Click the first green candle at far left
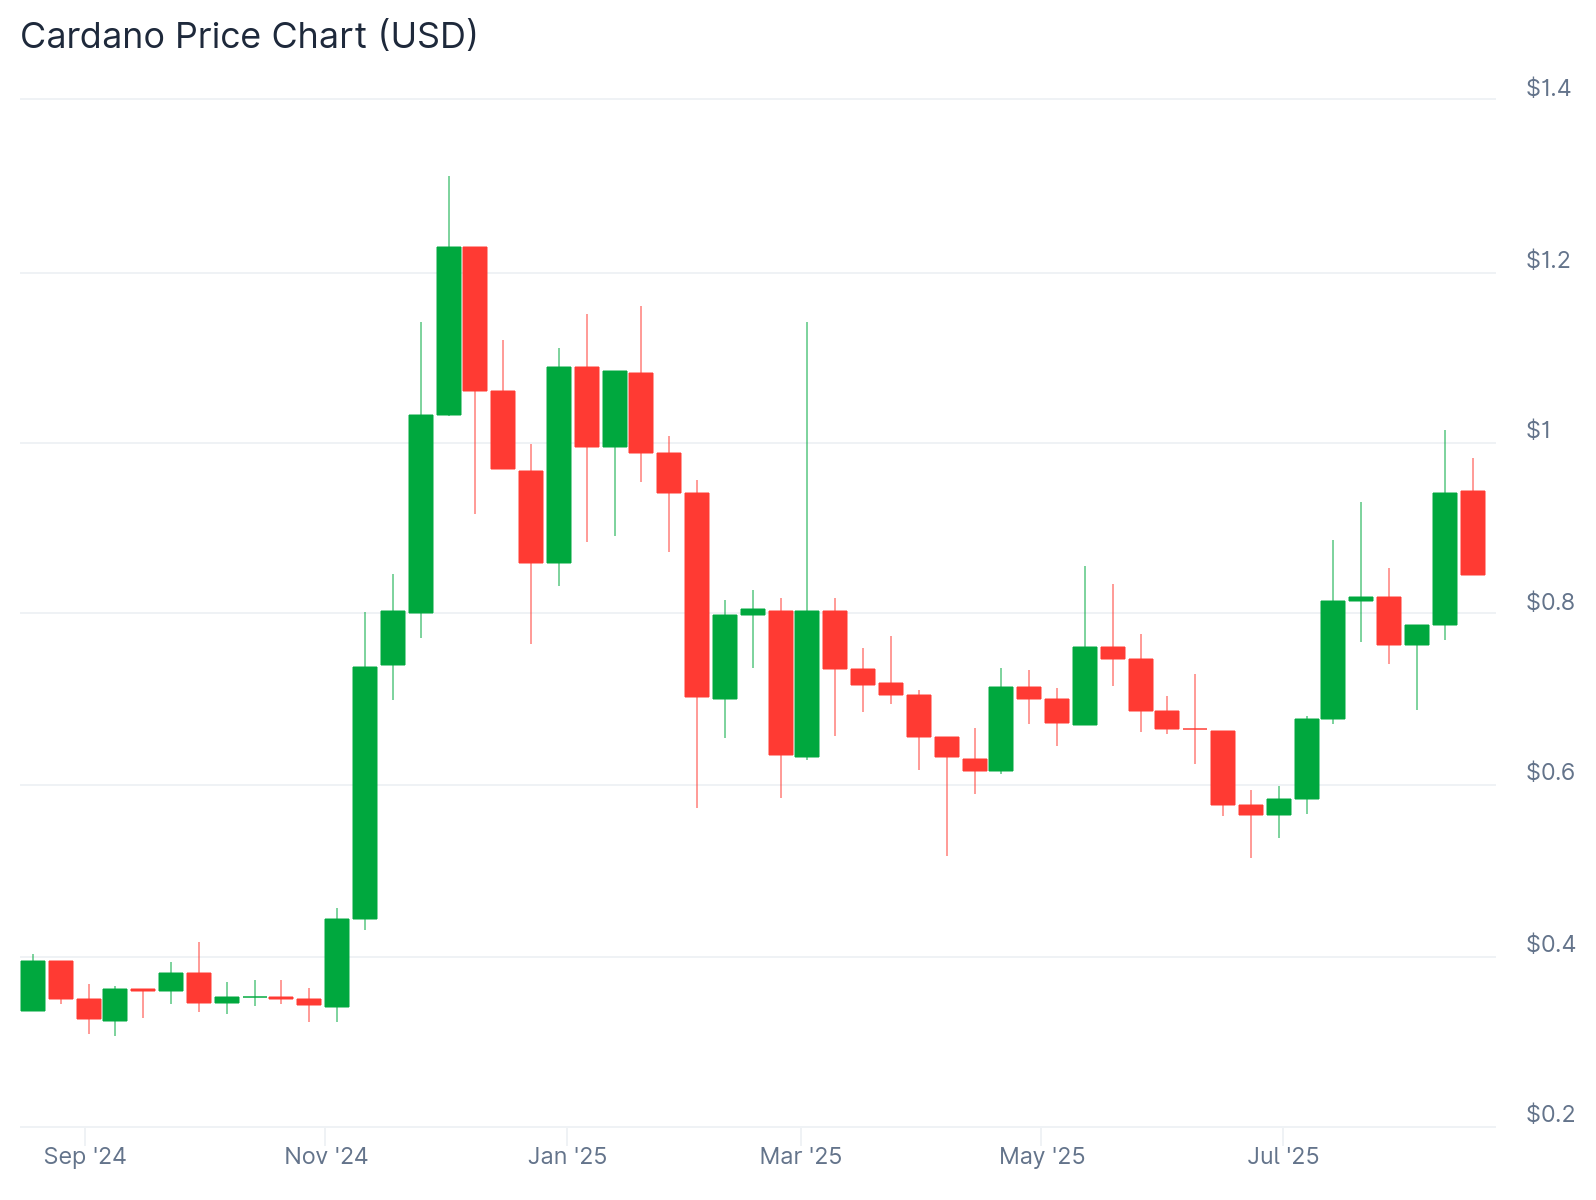This screenshot has height=1200, width=1596. (x=33, y=985)
